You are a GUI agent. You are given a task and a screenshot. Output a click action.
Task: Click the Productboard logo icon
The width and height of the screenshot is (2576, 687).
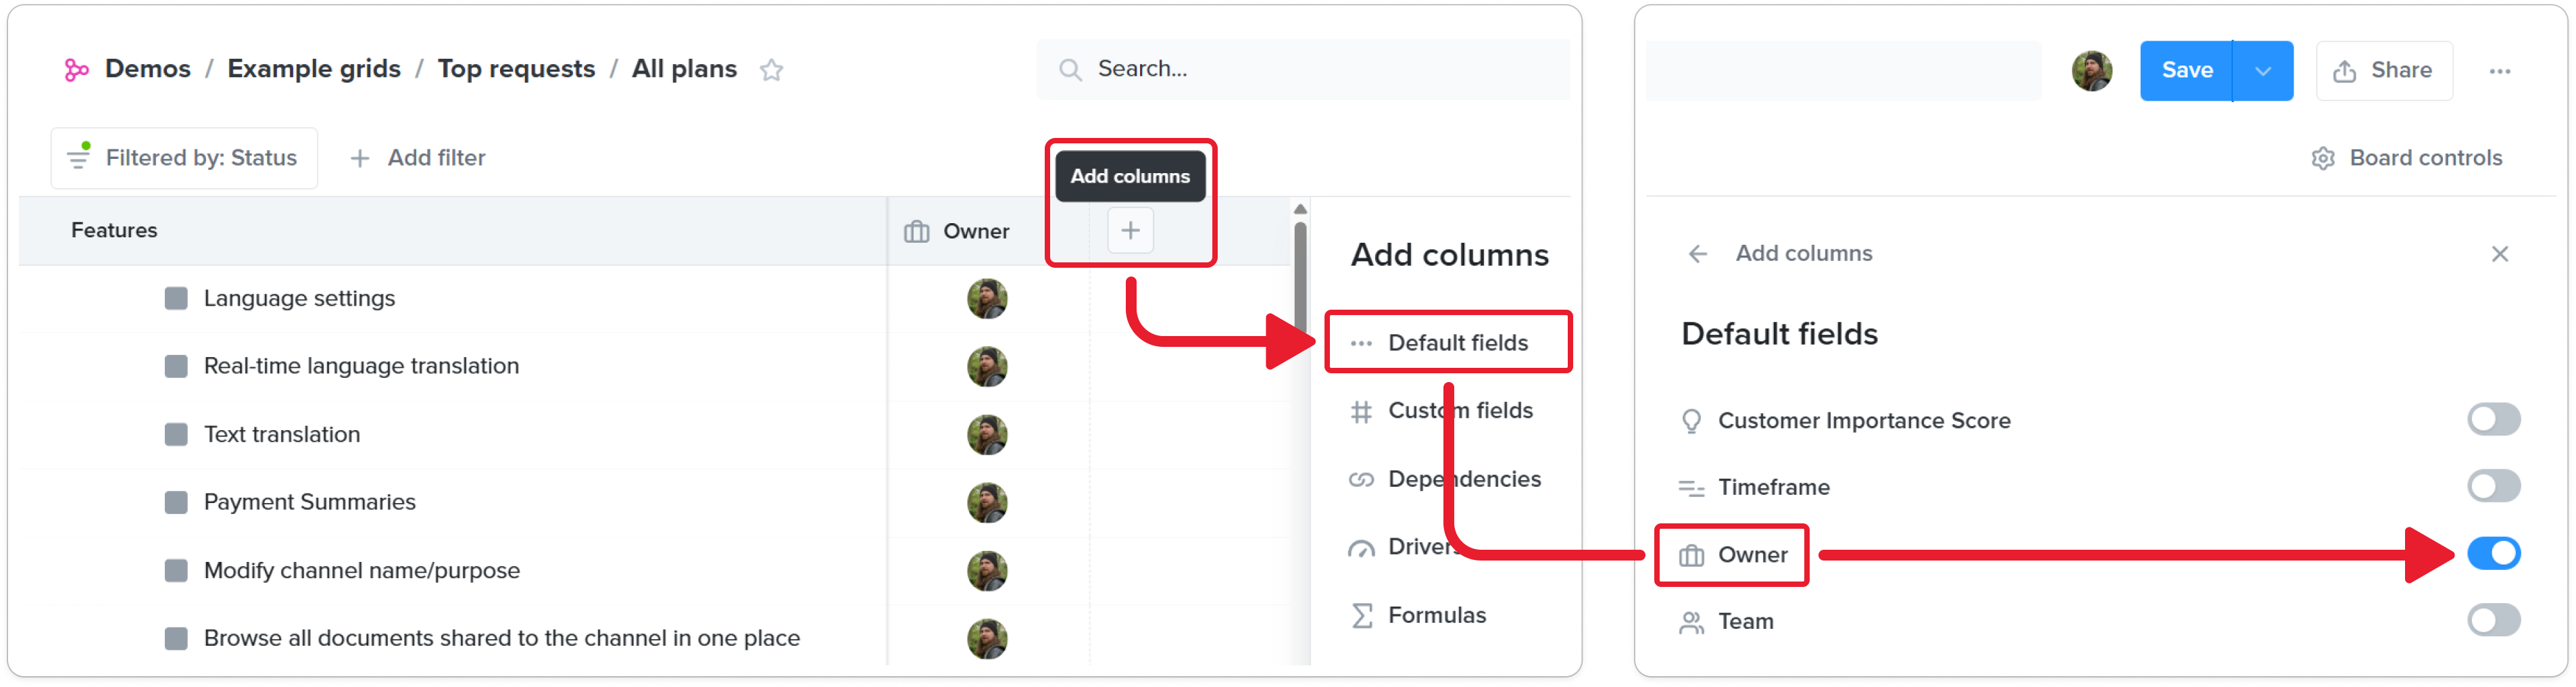76,69
